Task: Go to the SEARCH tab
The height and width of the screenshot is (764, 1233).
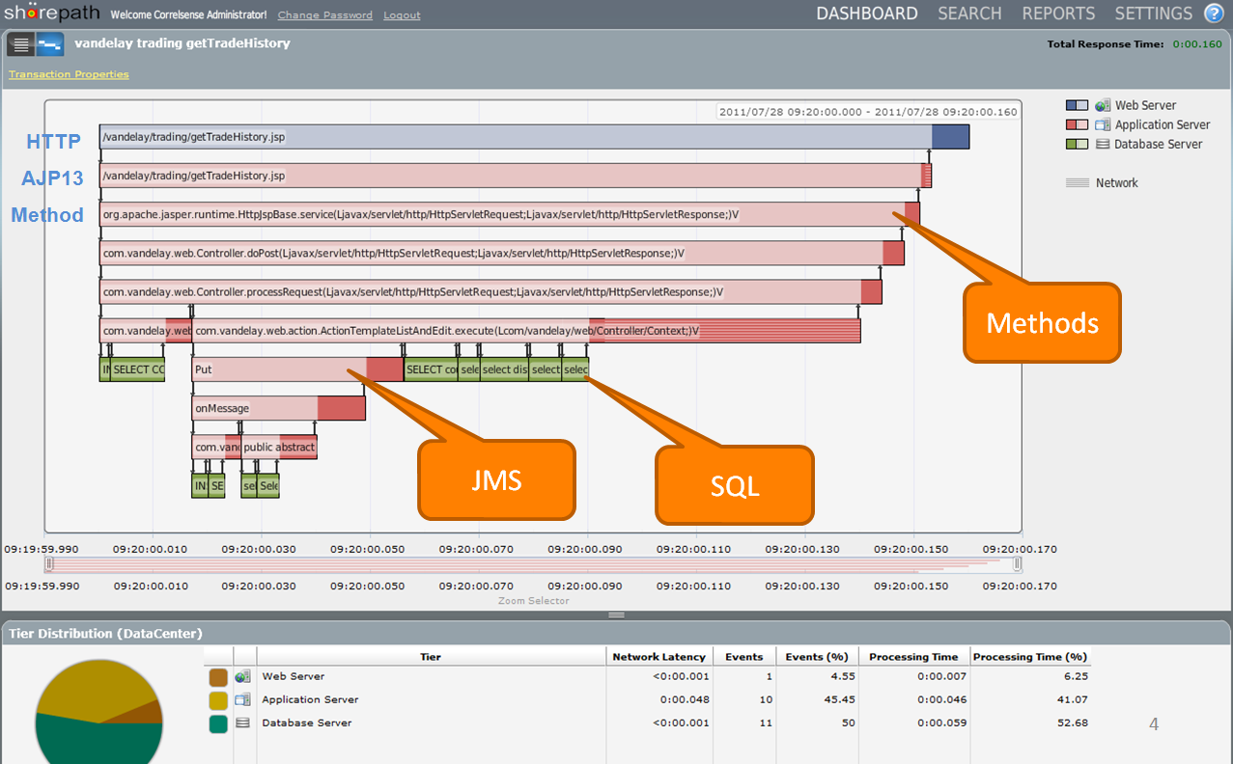Action: click(970, 14)
